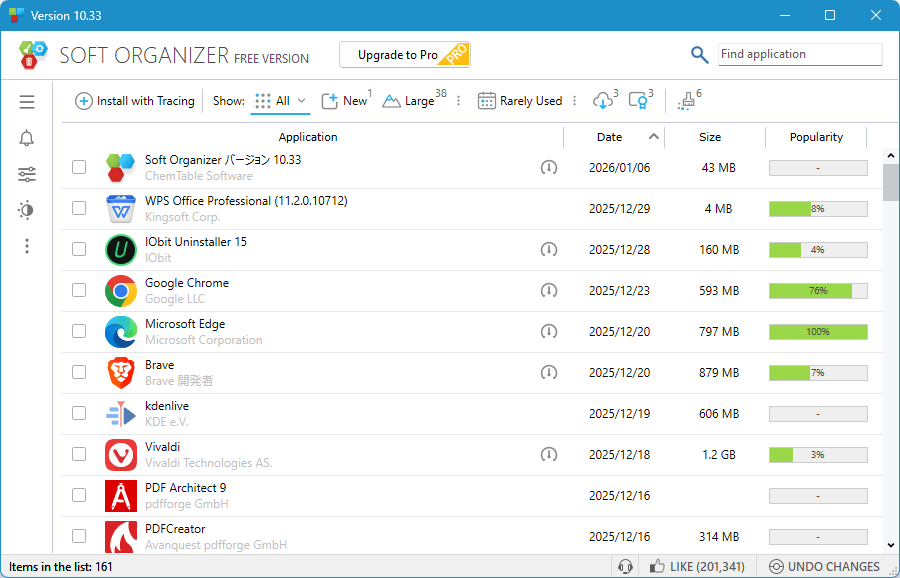Screen dimensions: 900x578
Task: Click the cloud download updates icon
Action: [603, 101]
